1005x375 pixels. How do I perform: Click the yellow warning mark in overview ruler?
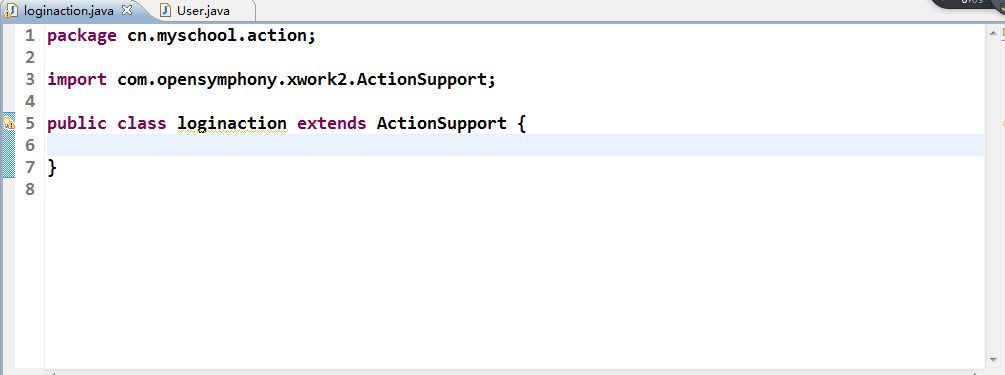click(1002, 122)
